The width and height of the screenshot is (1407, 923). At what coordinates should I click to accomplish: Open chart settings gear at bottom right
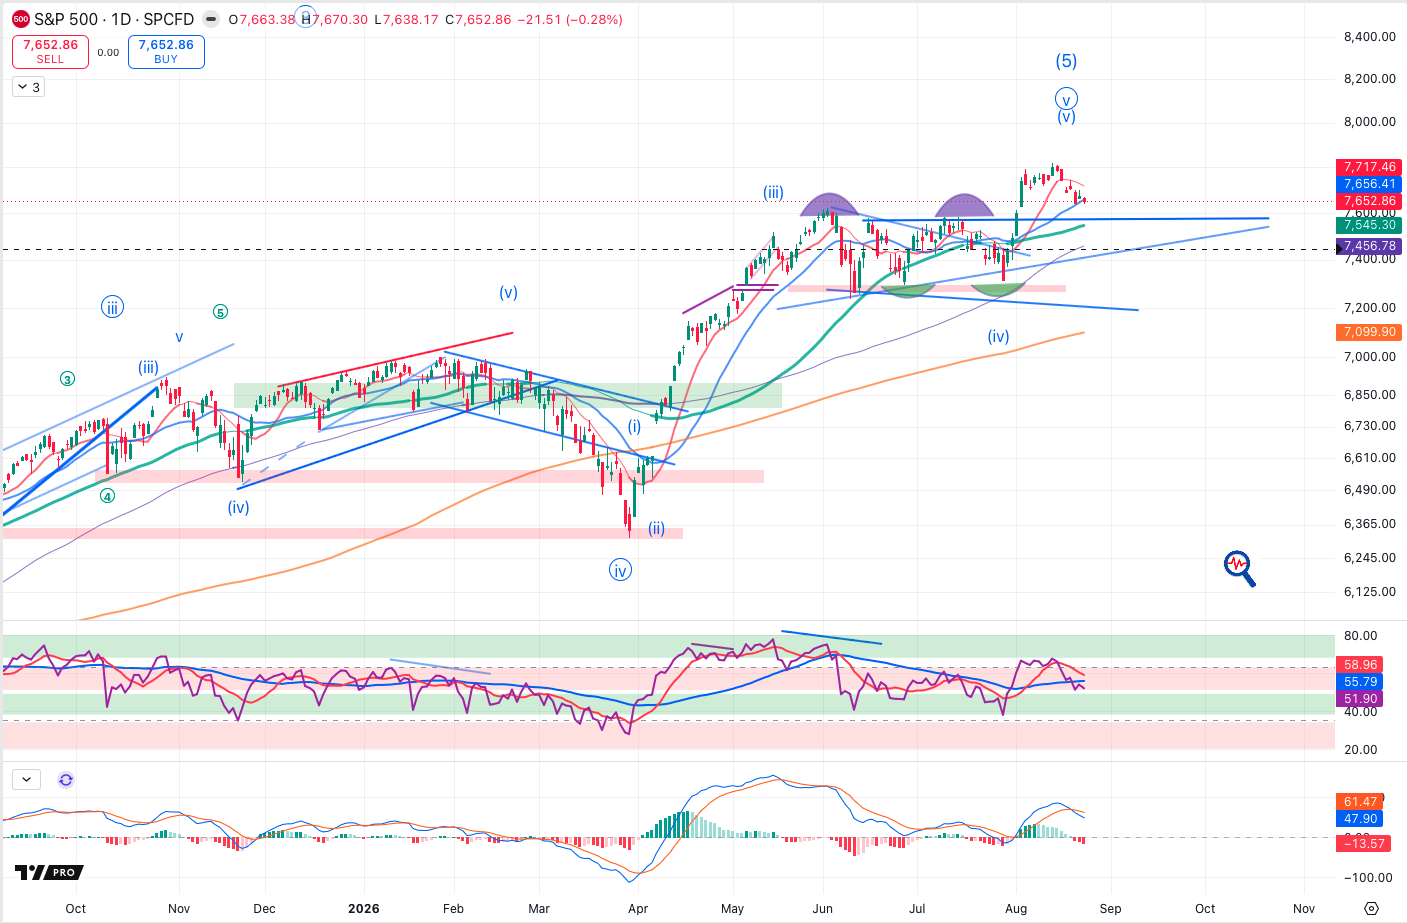(1372, 908)
